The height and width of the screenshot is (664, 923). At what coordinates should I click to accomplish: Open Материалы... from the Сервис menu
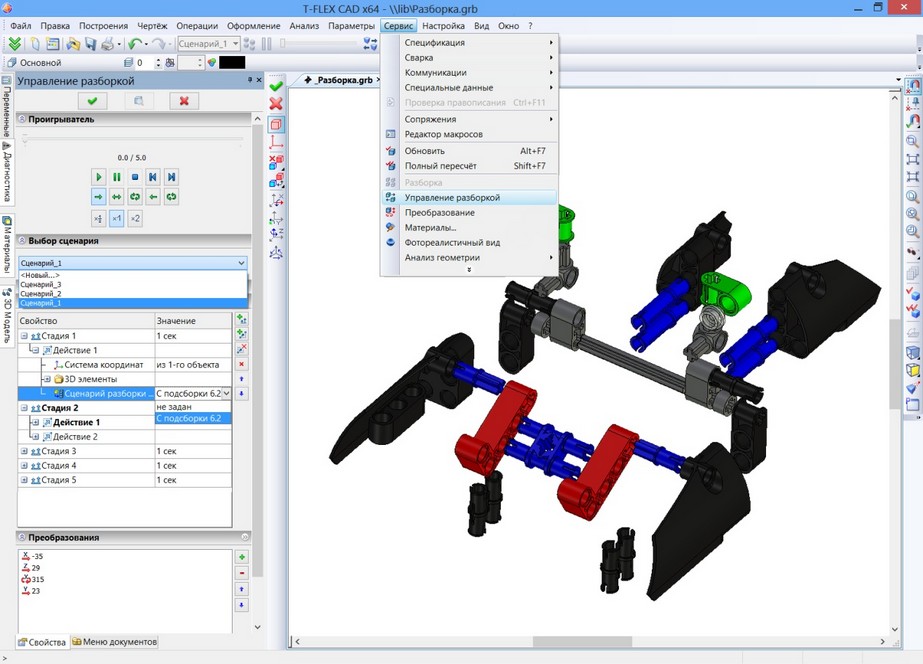[469, 228]
